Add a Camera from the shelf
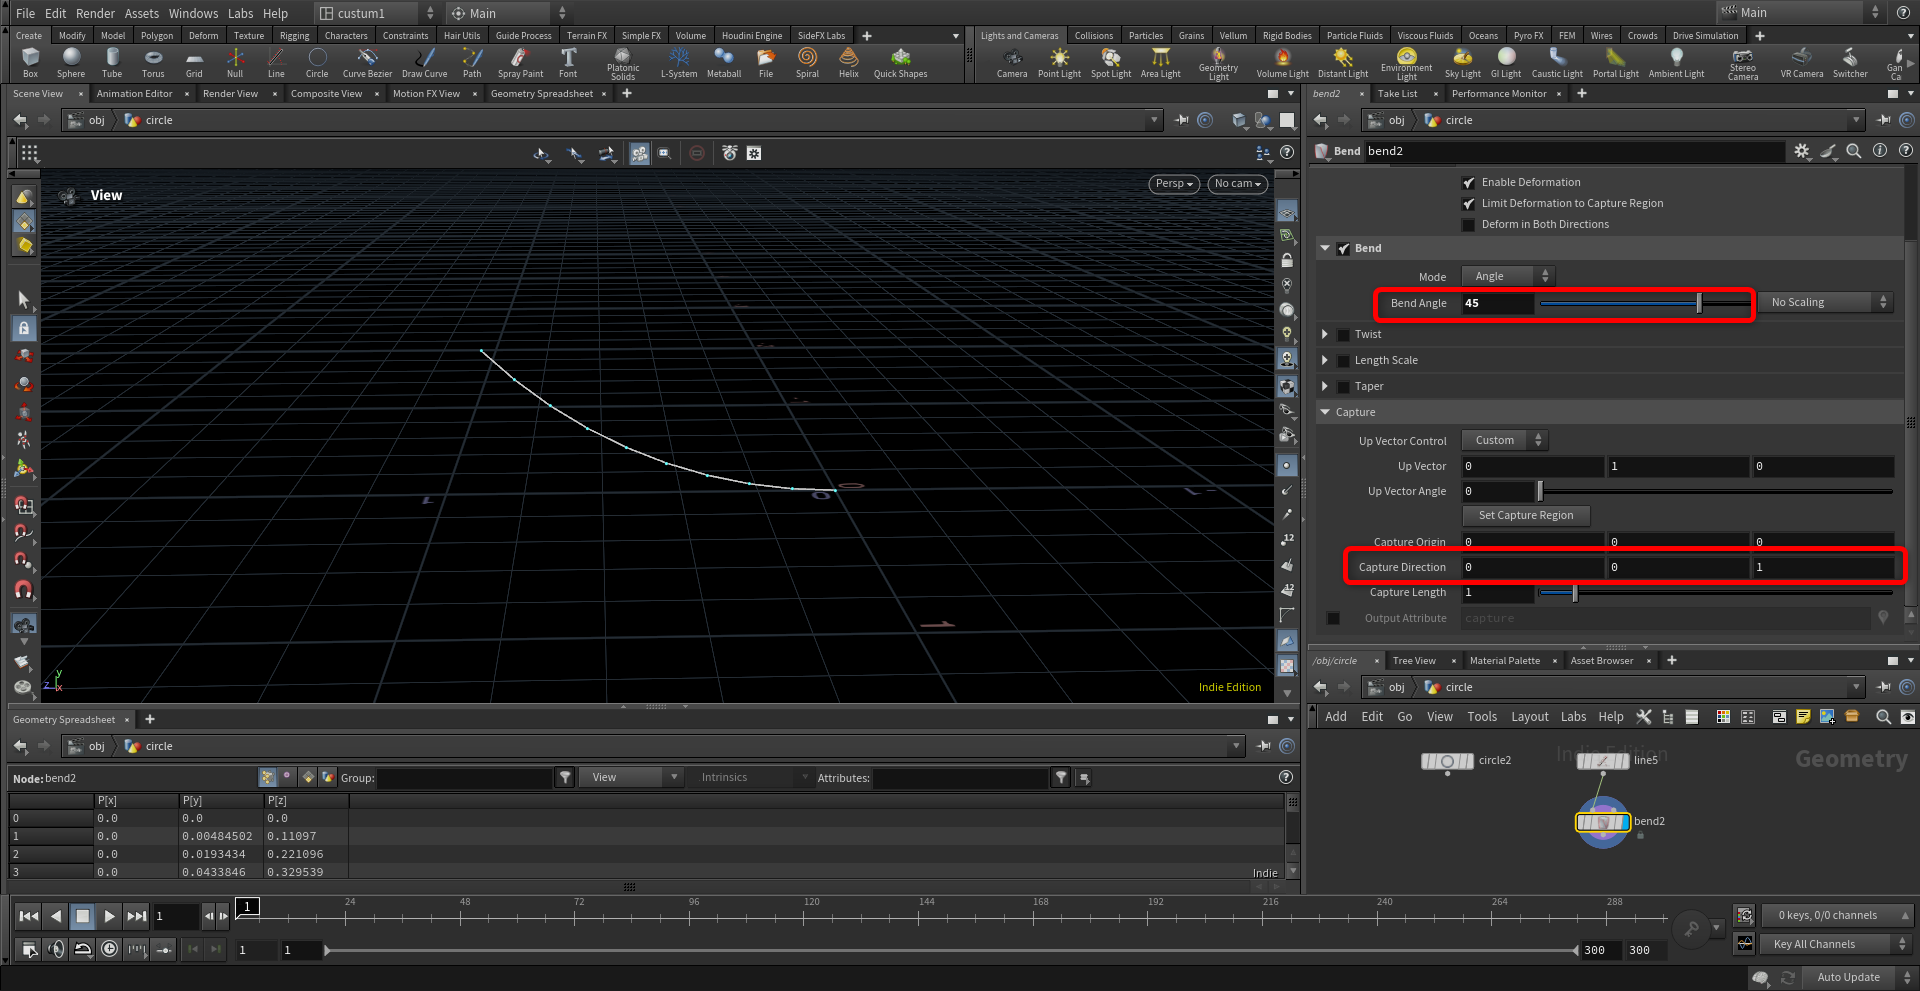1920x991 pixels. point(1011,61)
